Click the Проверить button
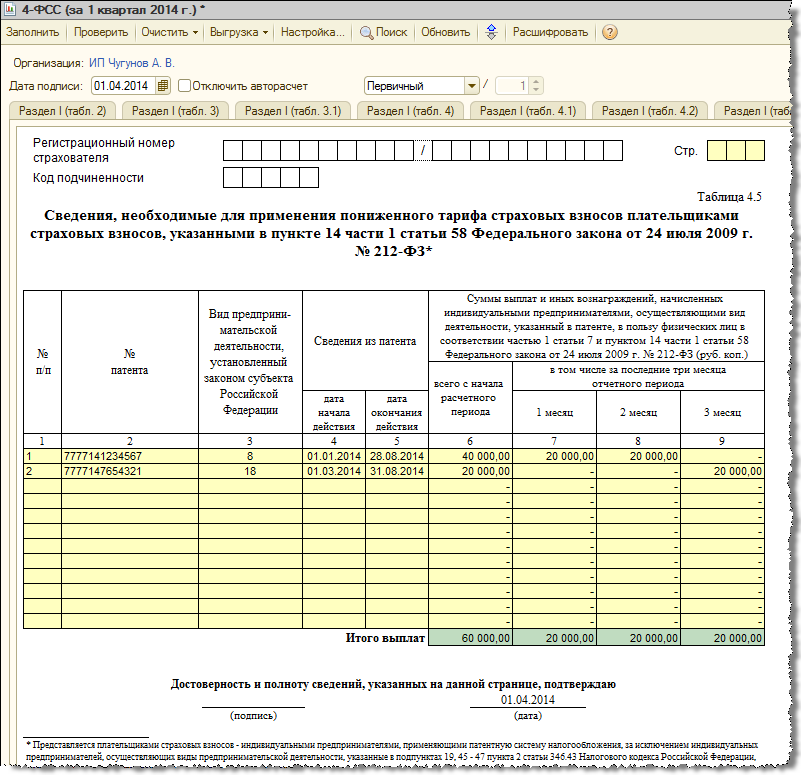 pos(100,32)
